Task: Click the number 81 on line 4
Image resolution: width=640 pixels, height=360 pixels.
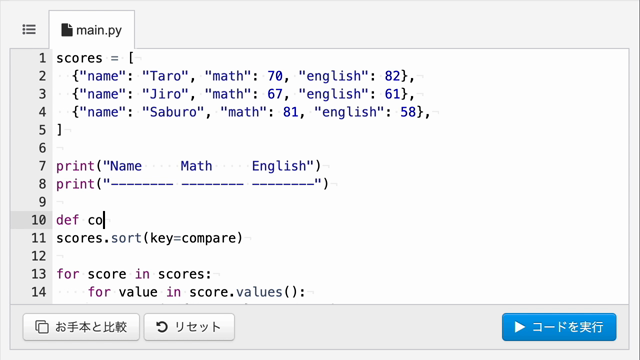Action: 291,112
